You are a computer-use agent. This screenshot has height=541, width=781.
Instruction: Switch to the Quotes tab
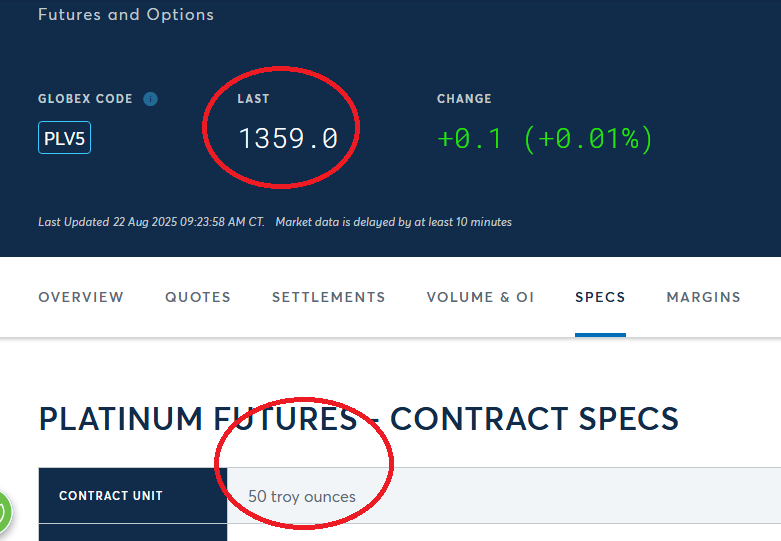pos(198,297)
